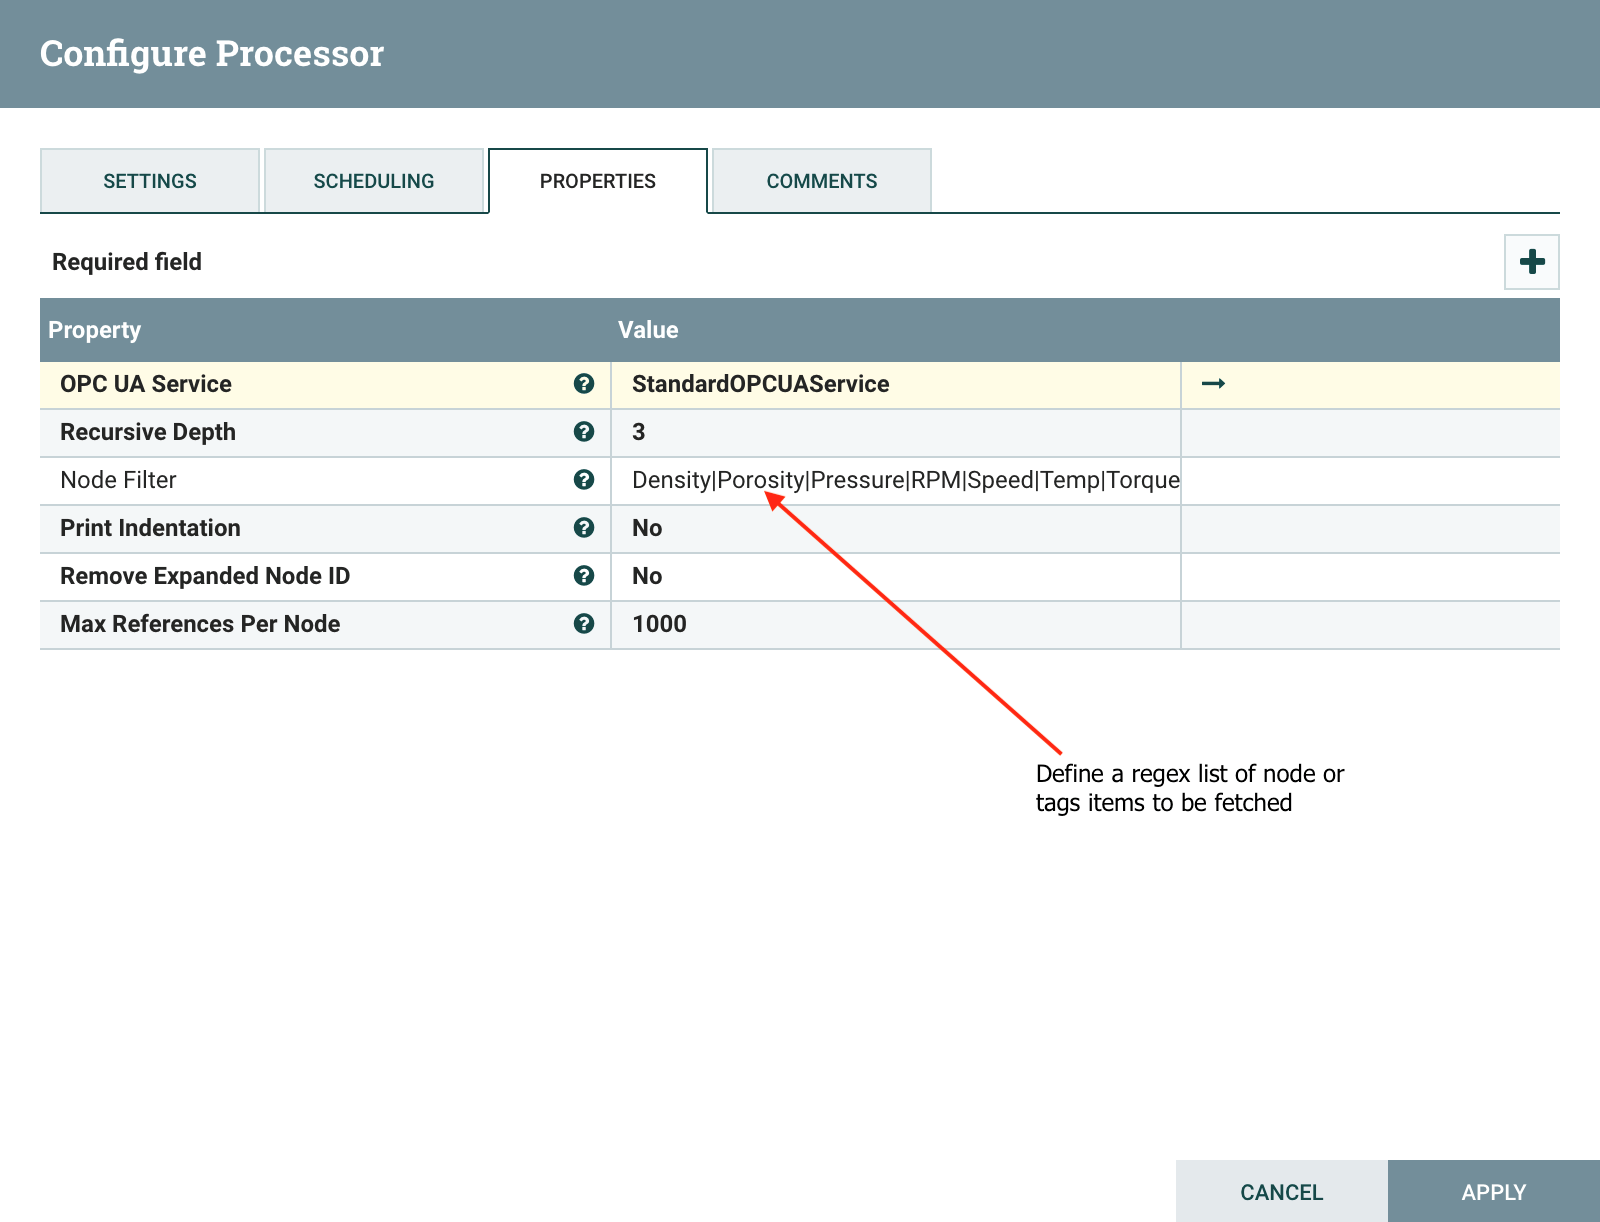The width and height of the screenshot is (1600, 1222).
Task: Open the Remove Expanded Node ID value selector
Action: pyautogui.click(x=895, y=576)
